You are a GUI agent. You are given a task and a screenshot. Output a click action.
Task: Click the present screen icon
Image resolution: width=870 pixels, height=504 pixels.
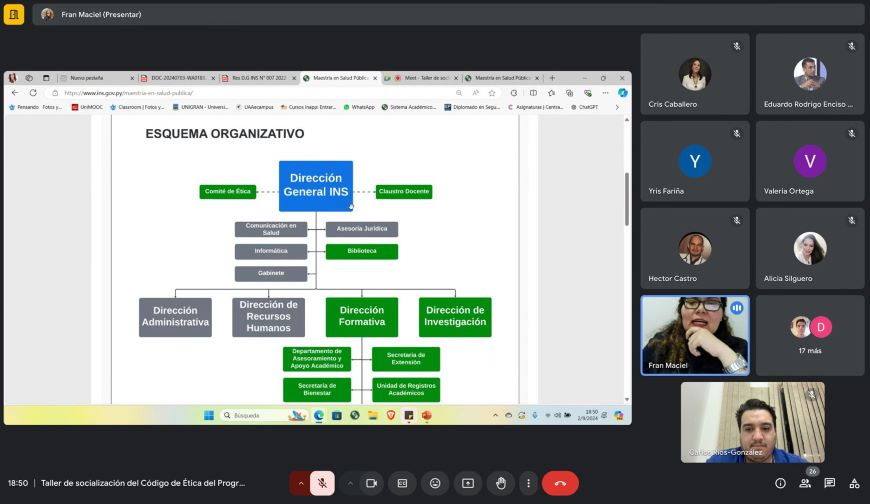point(468,483)
